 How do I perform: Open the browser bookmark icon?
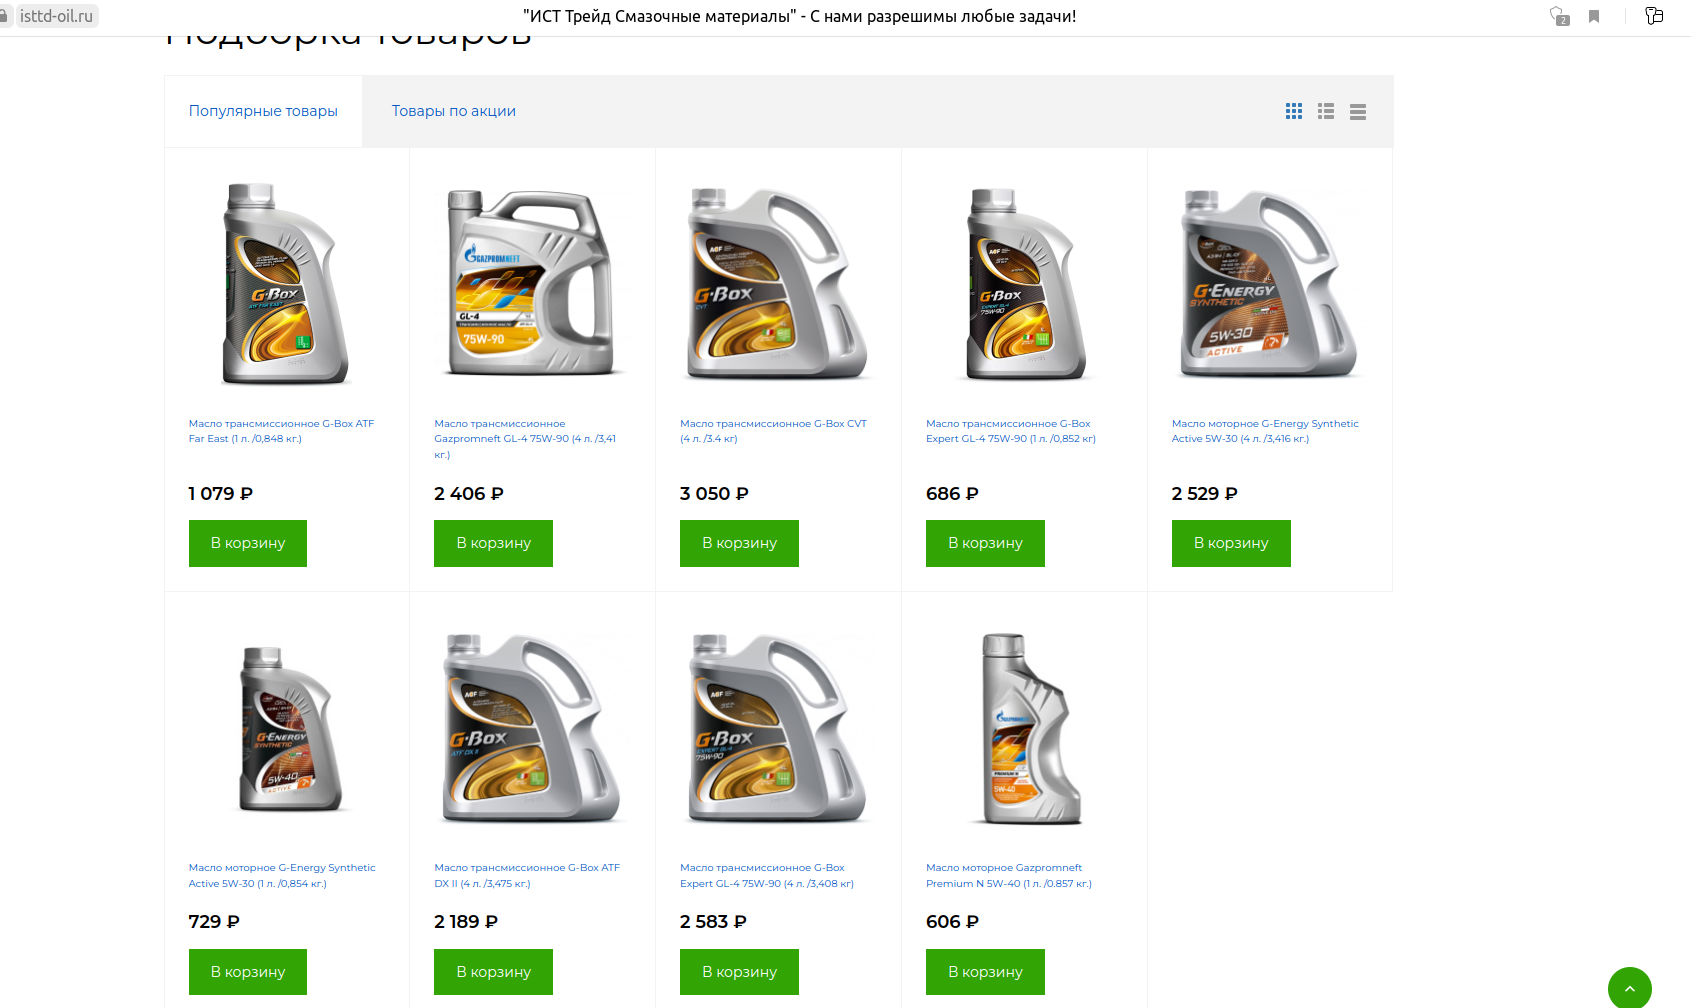1594,16
